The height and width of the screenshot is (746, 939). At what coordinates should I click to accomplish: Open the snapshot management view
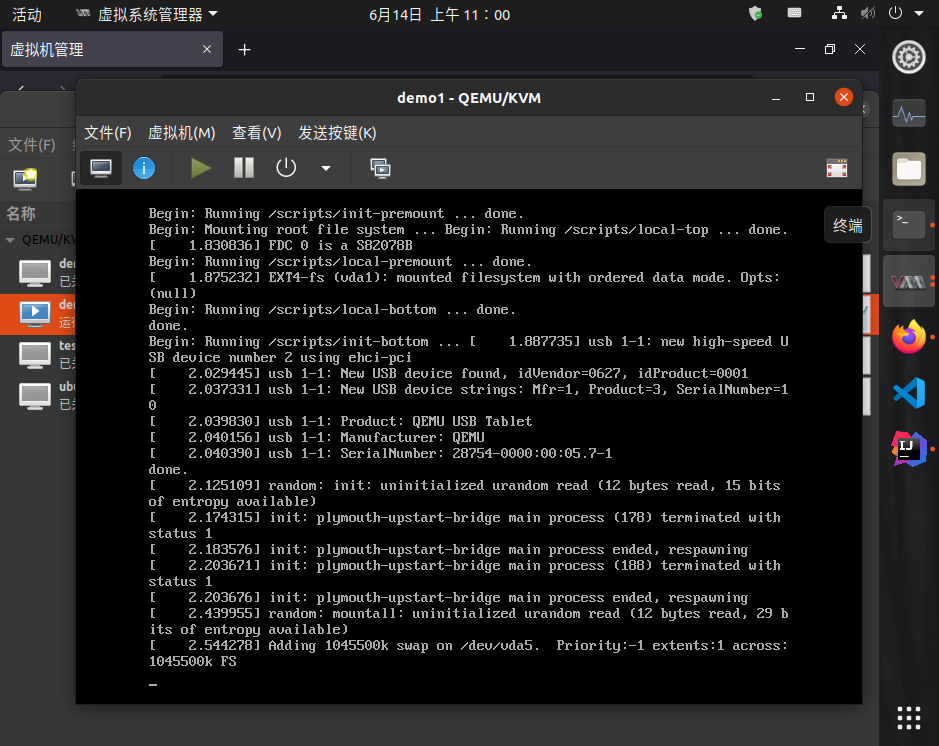pyautogui.click(x=380, y=168)
